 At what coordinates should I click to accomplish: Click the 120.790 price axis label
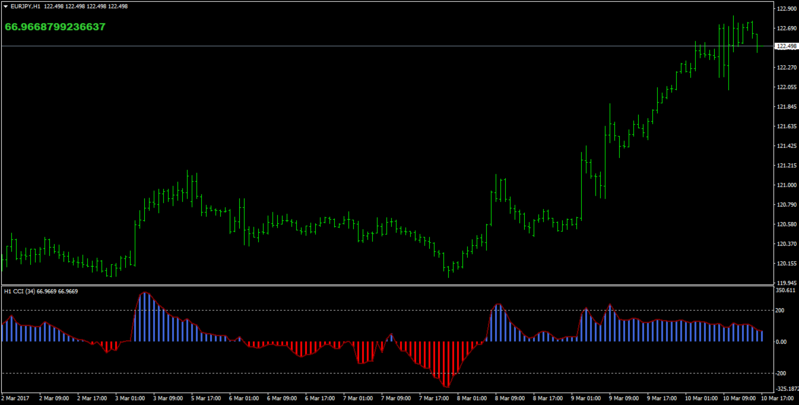point(787,205)
